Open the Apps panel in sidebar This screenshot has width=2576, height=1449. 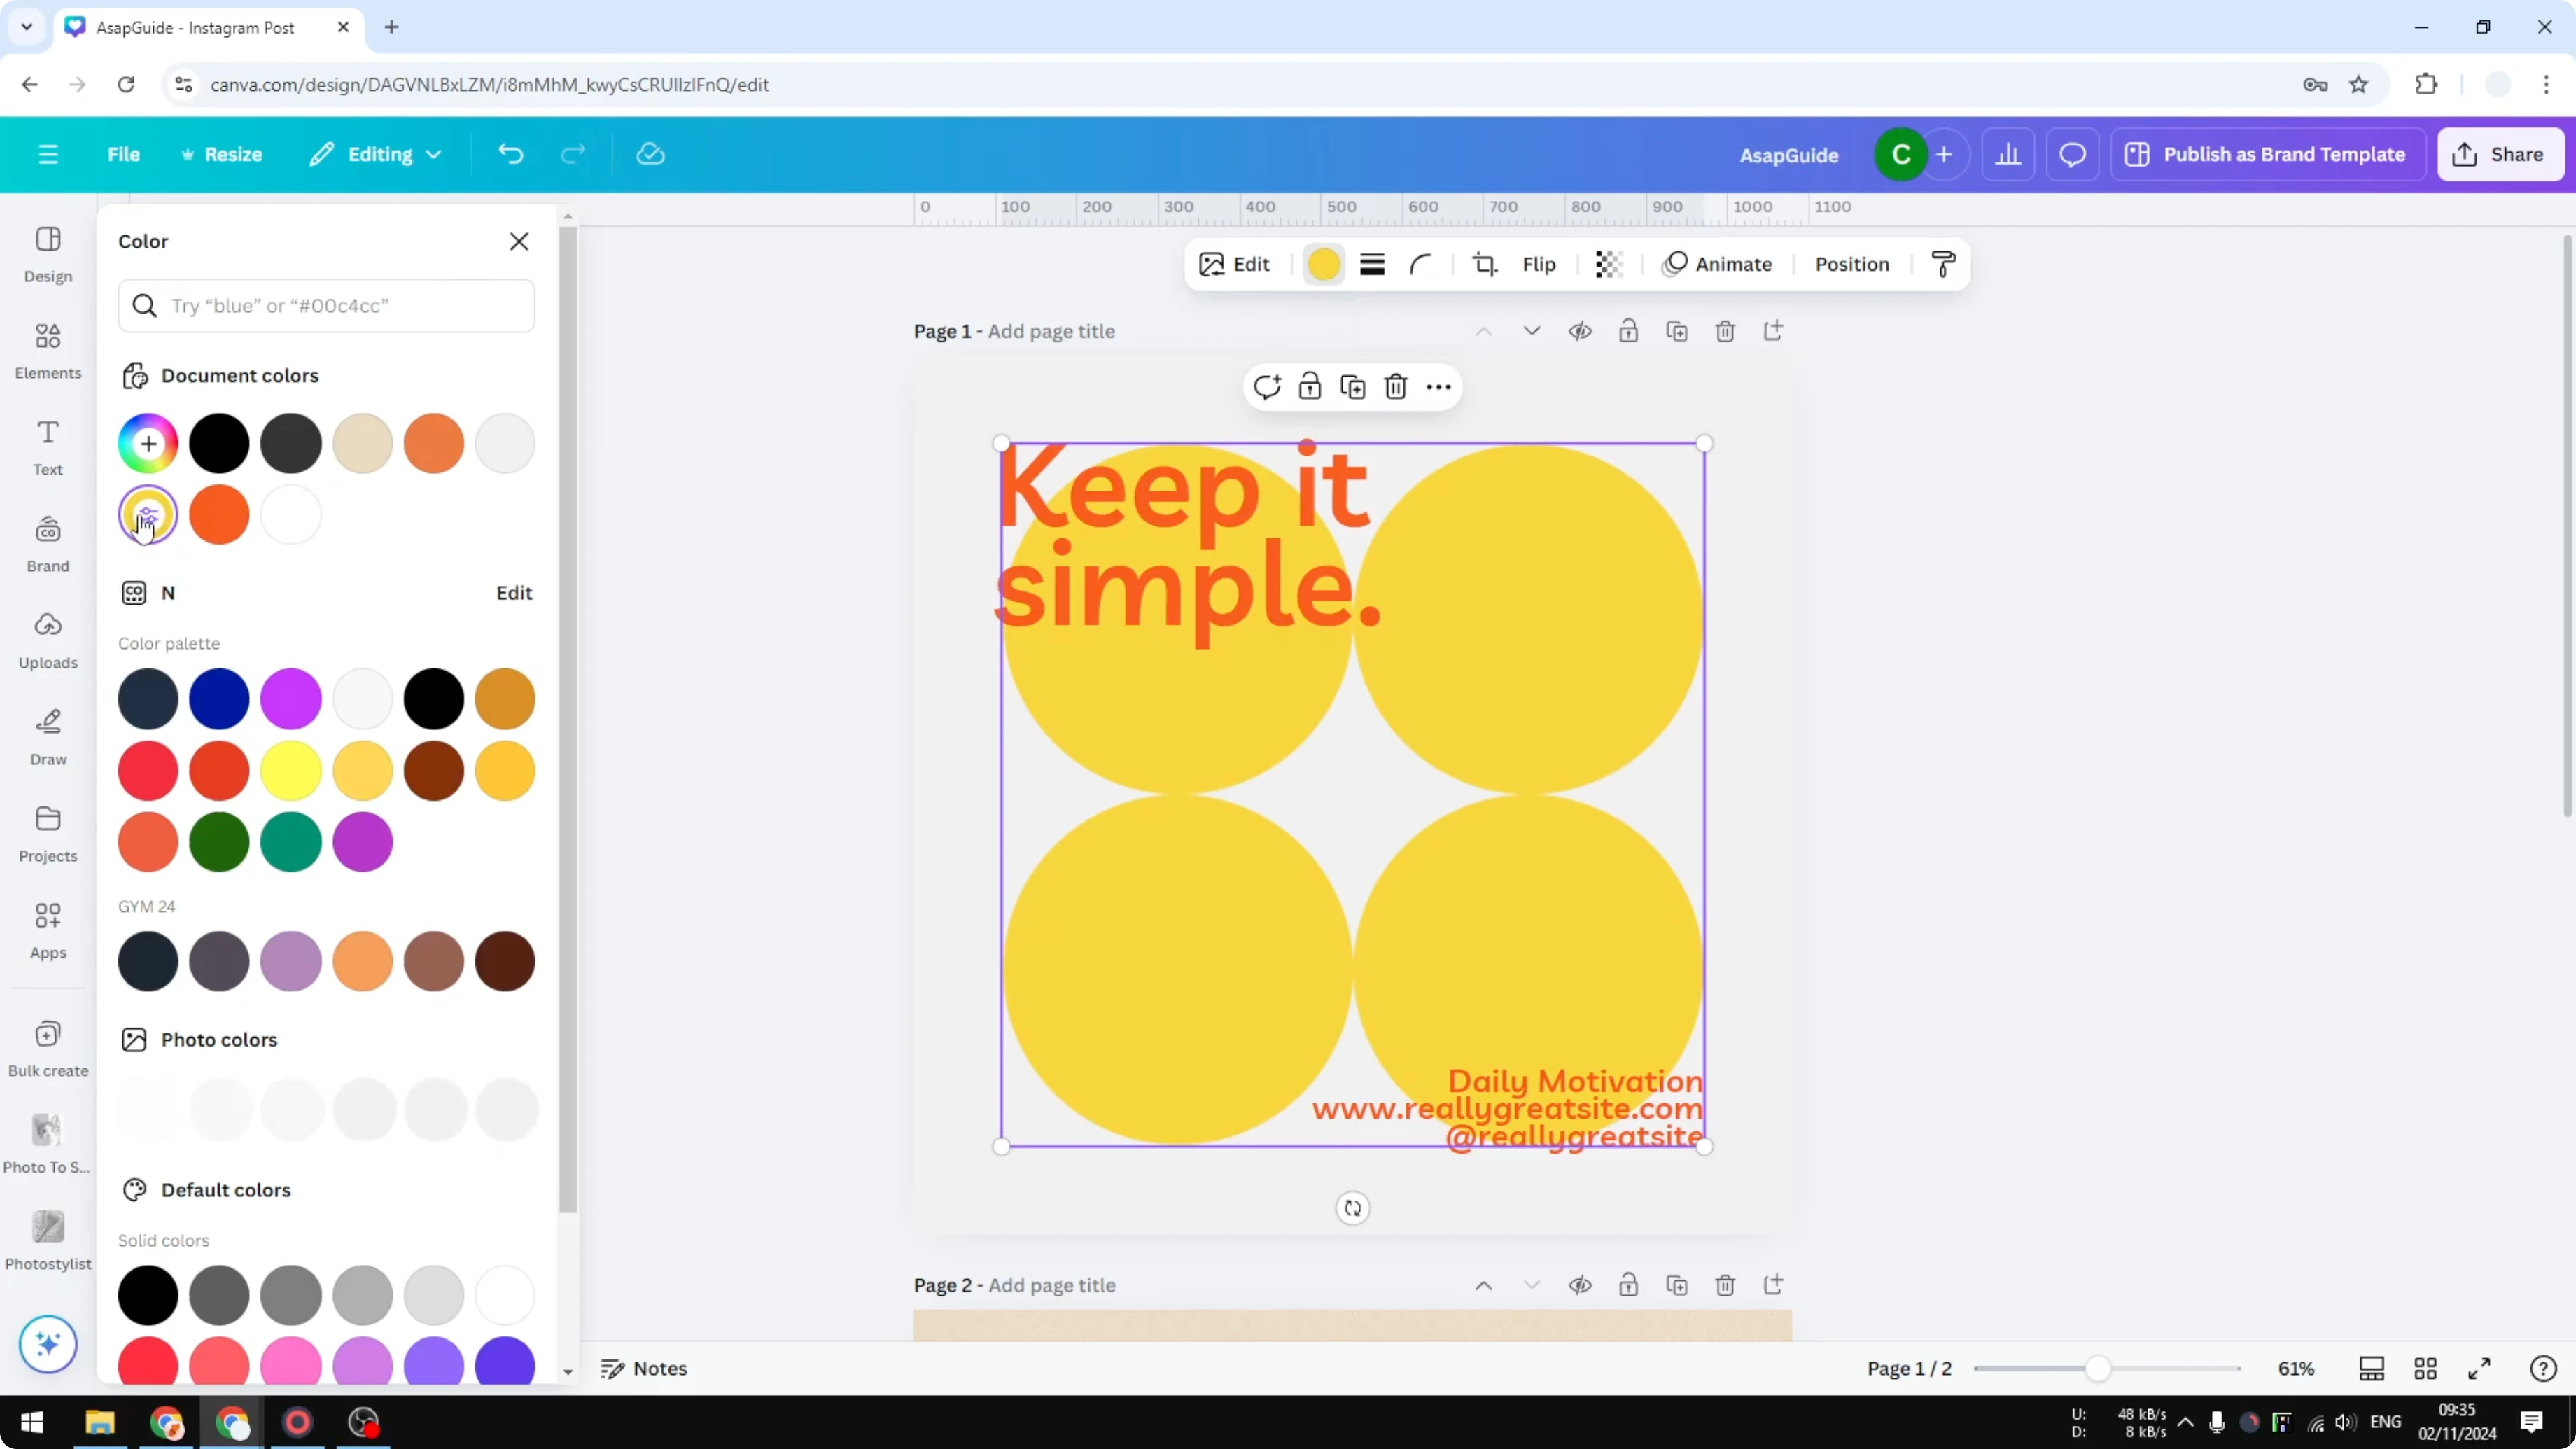tap(47, 930)
